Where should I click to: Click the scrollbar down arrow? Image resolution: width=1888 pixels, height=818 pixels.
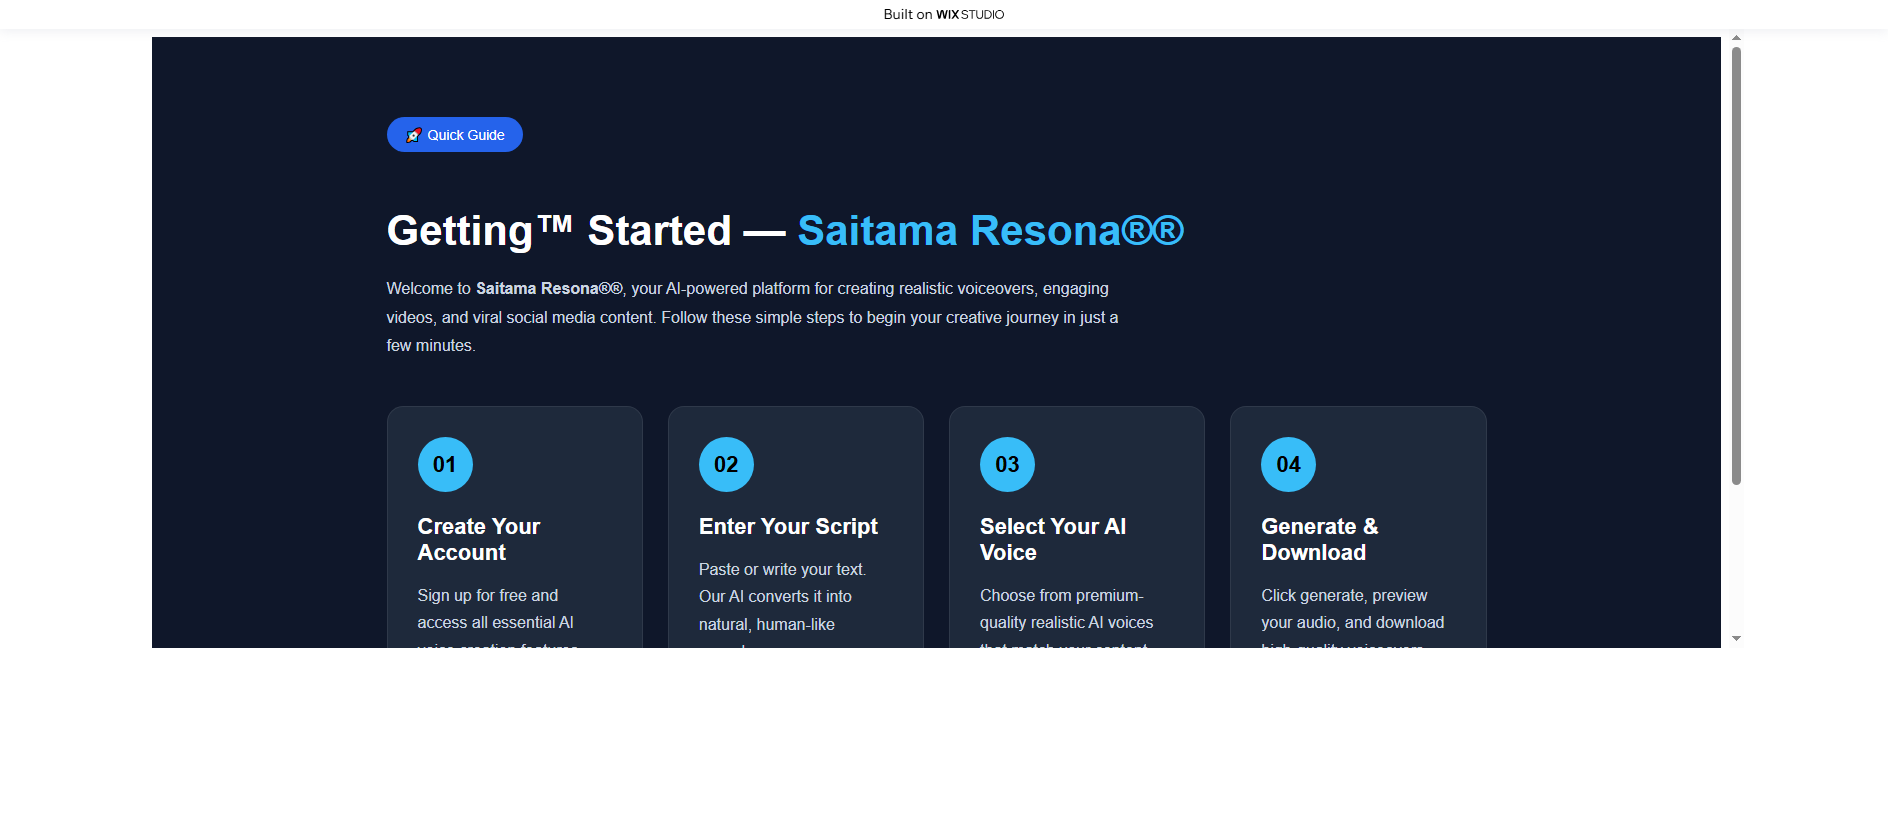tap(1736, 638)
